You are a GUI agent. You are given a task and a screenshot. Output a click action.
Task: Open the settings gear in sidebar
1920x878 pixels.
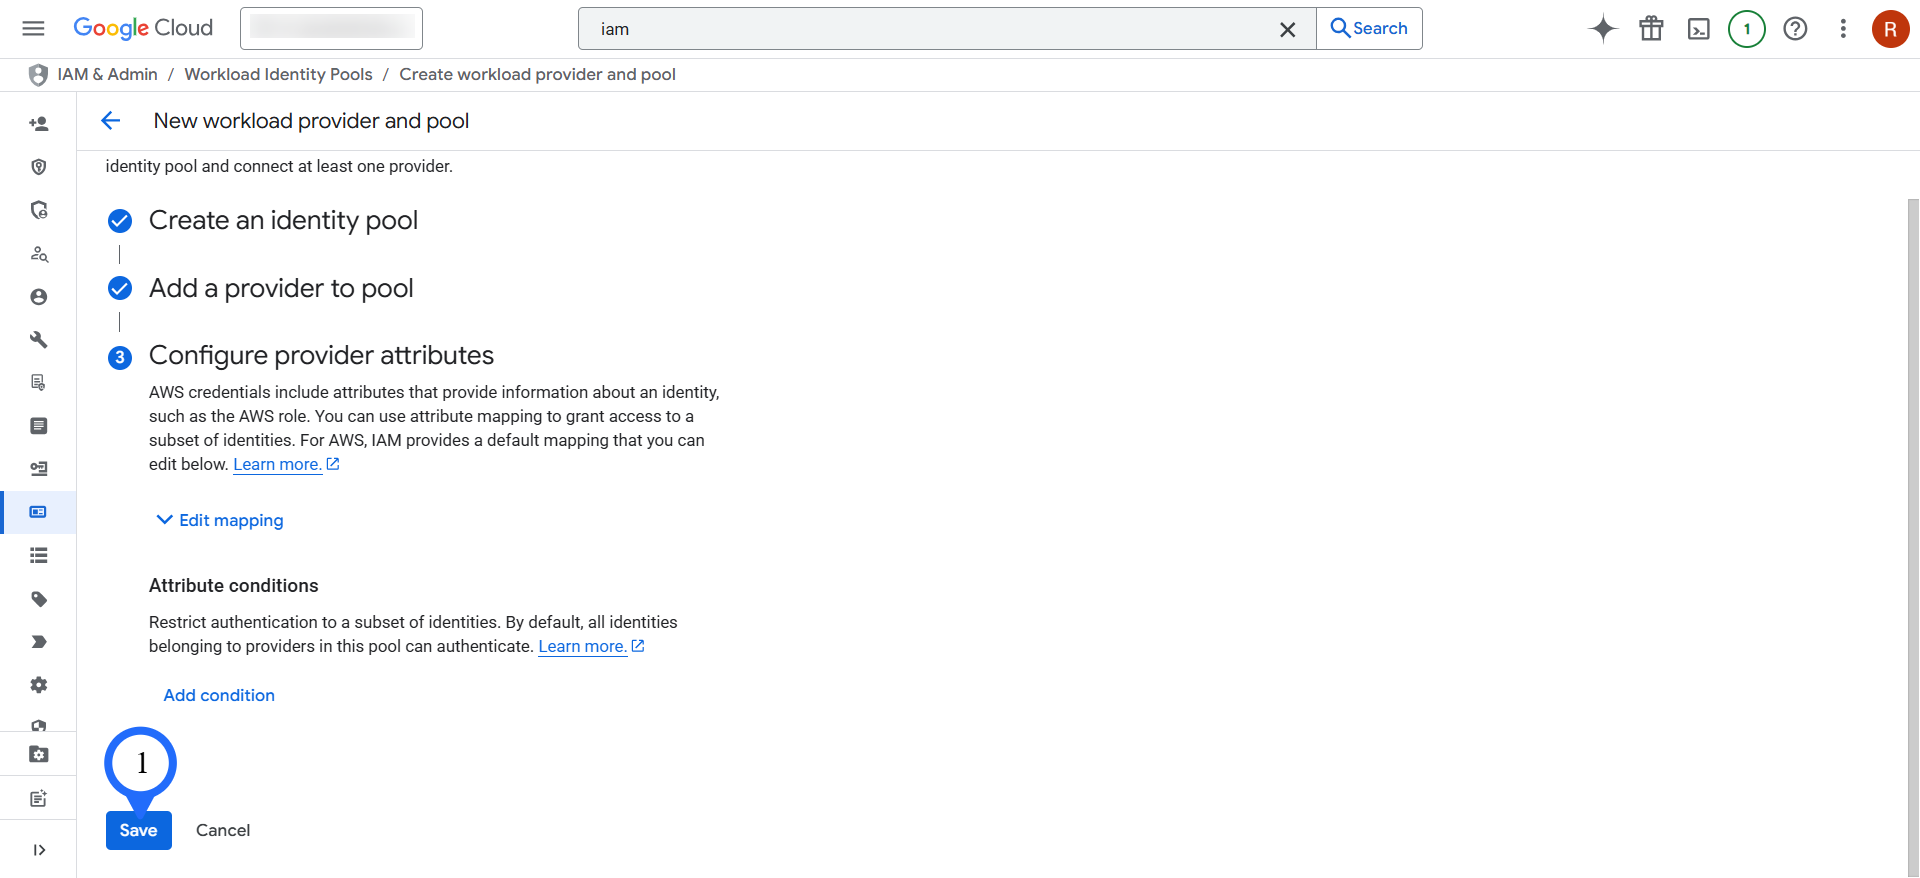pos(39,685)
